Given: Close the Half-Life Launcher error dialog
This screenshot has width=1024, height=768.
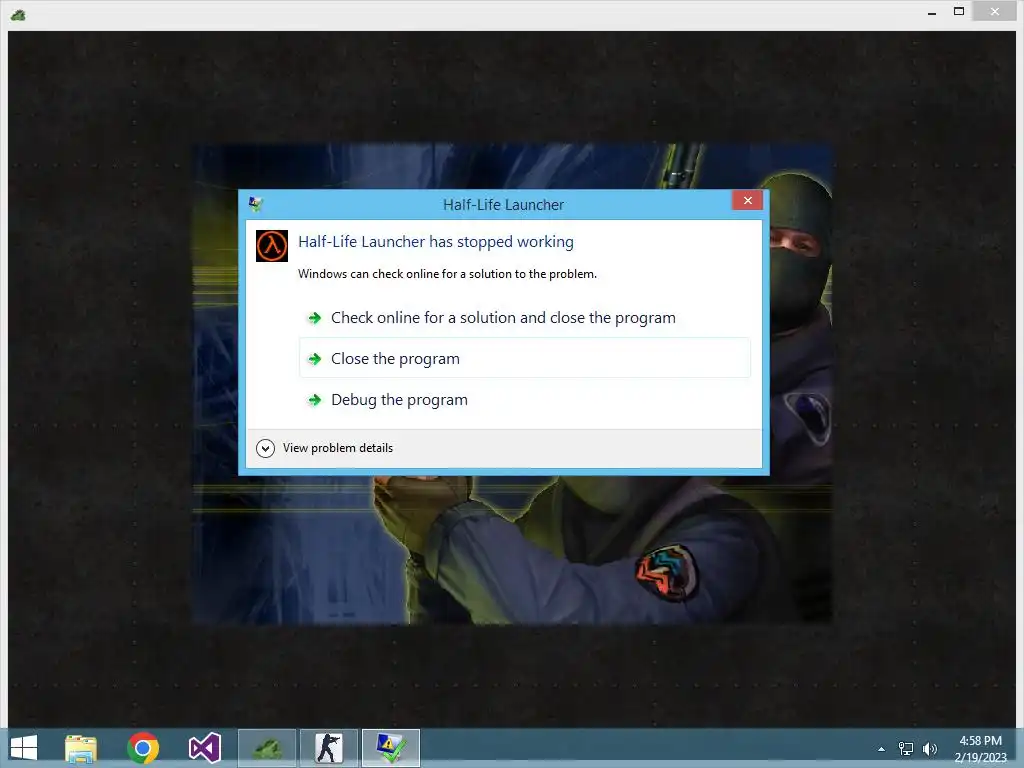Looking at the screenshot, I should pos(748,200).
